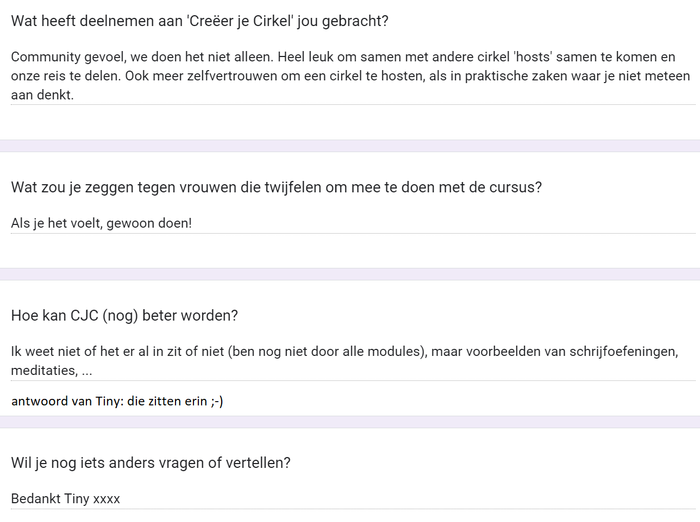Click the smiley ';-)' in Tiny's reply
Image resolution: width=700 pixels, height=522 pixels.
[x=217, y=401]
